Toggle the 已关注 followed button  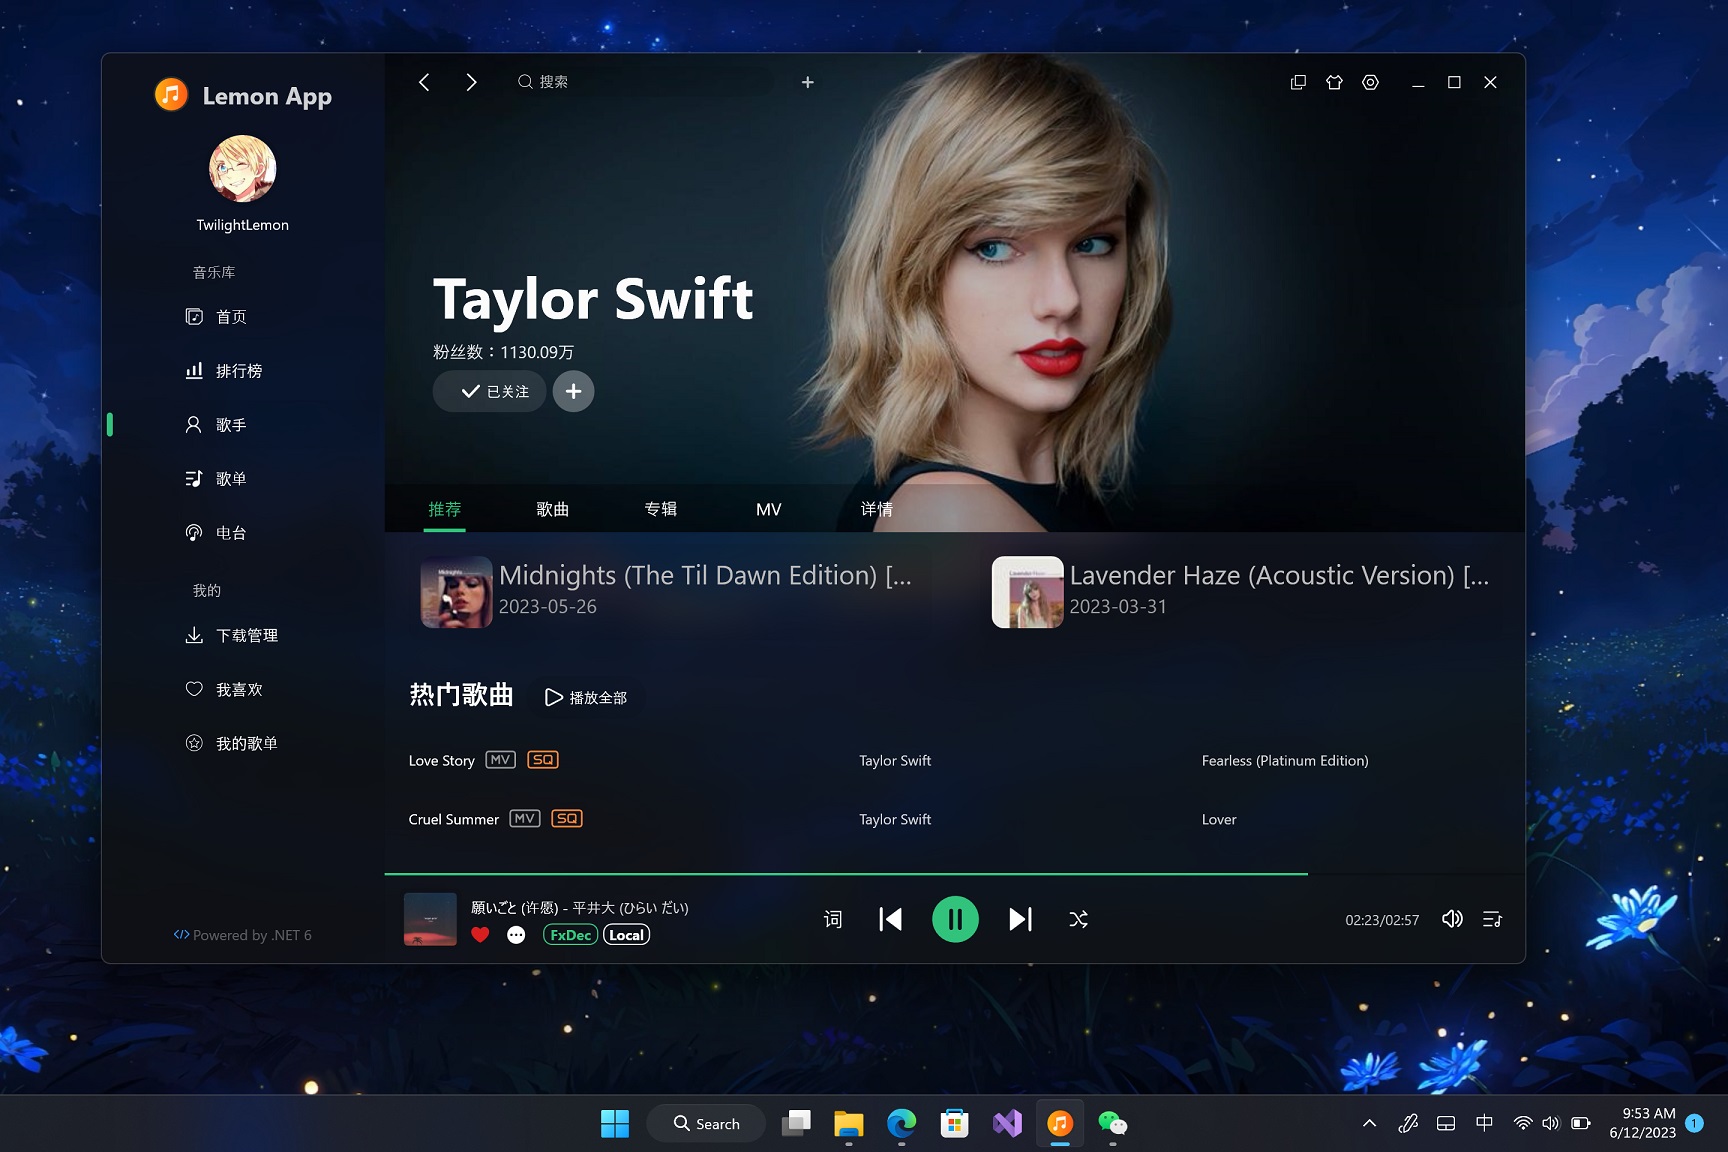coord(489,391)
